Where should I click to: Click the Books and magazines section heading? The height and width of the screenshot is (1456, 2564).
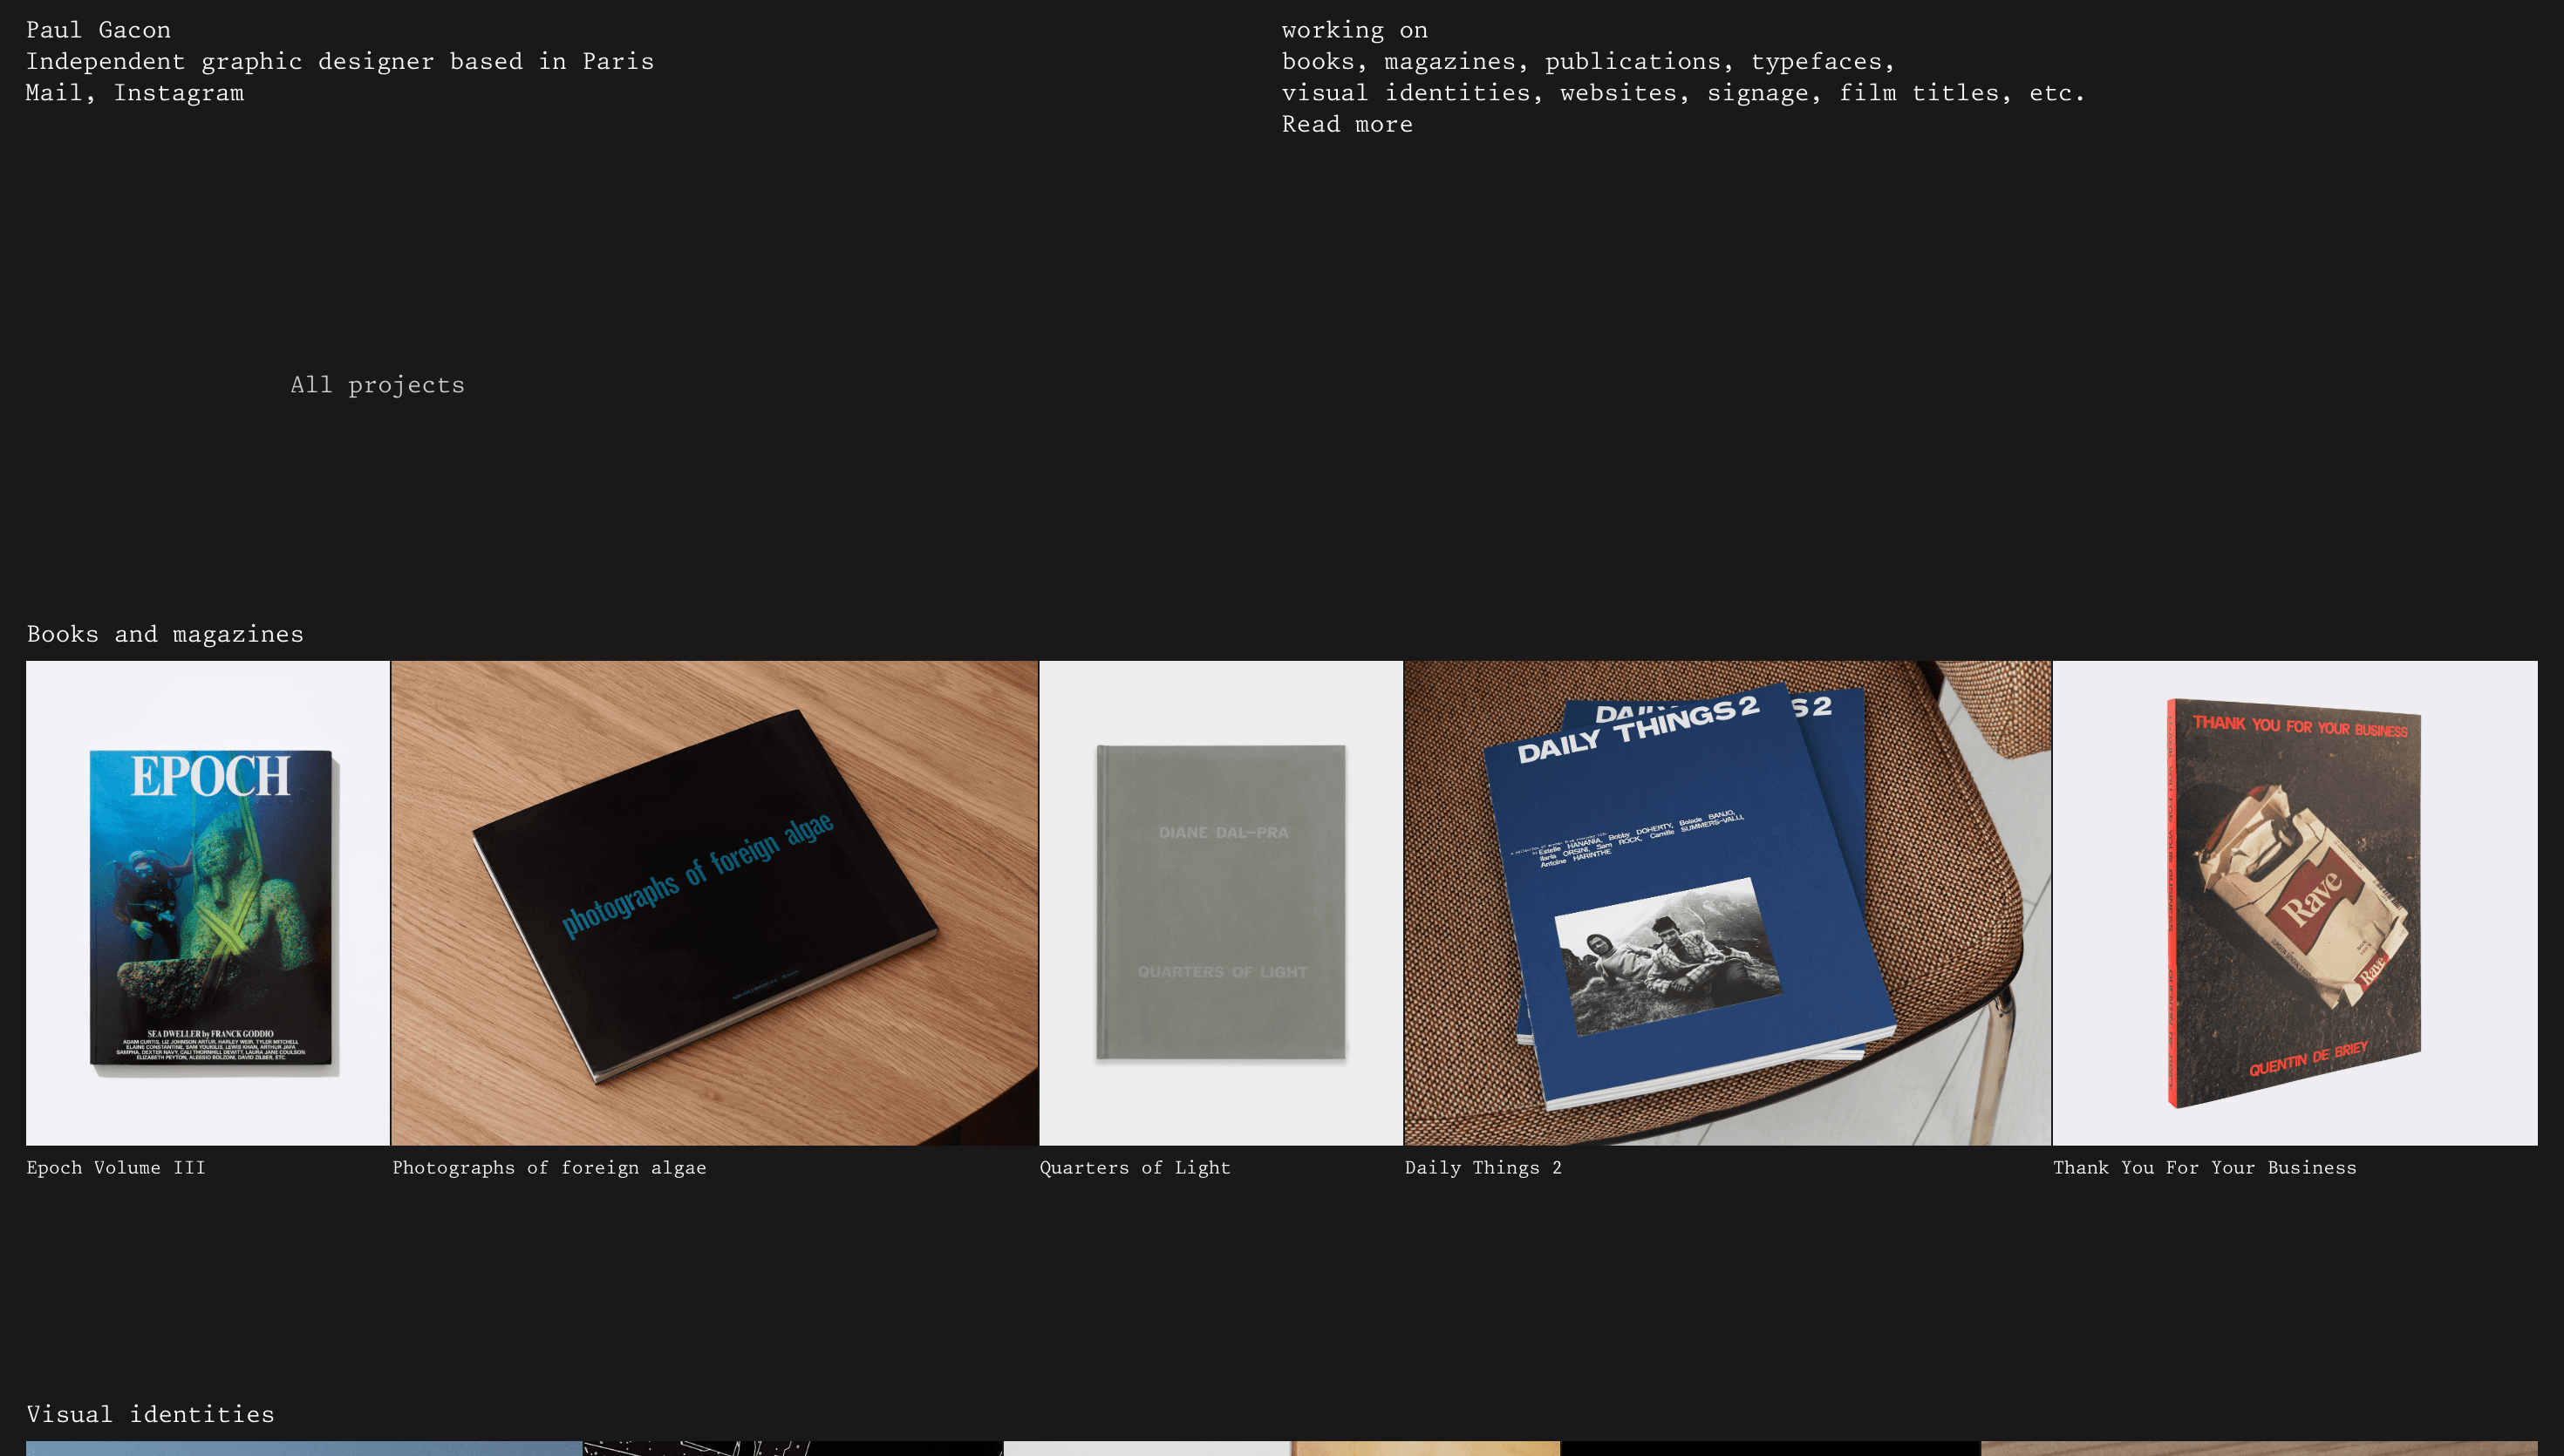(165, 633)
